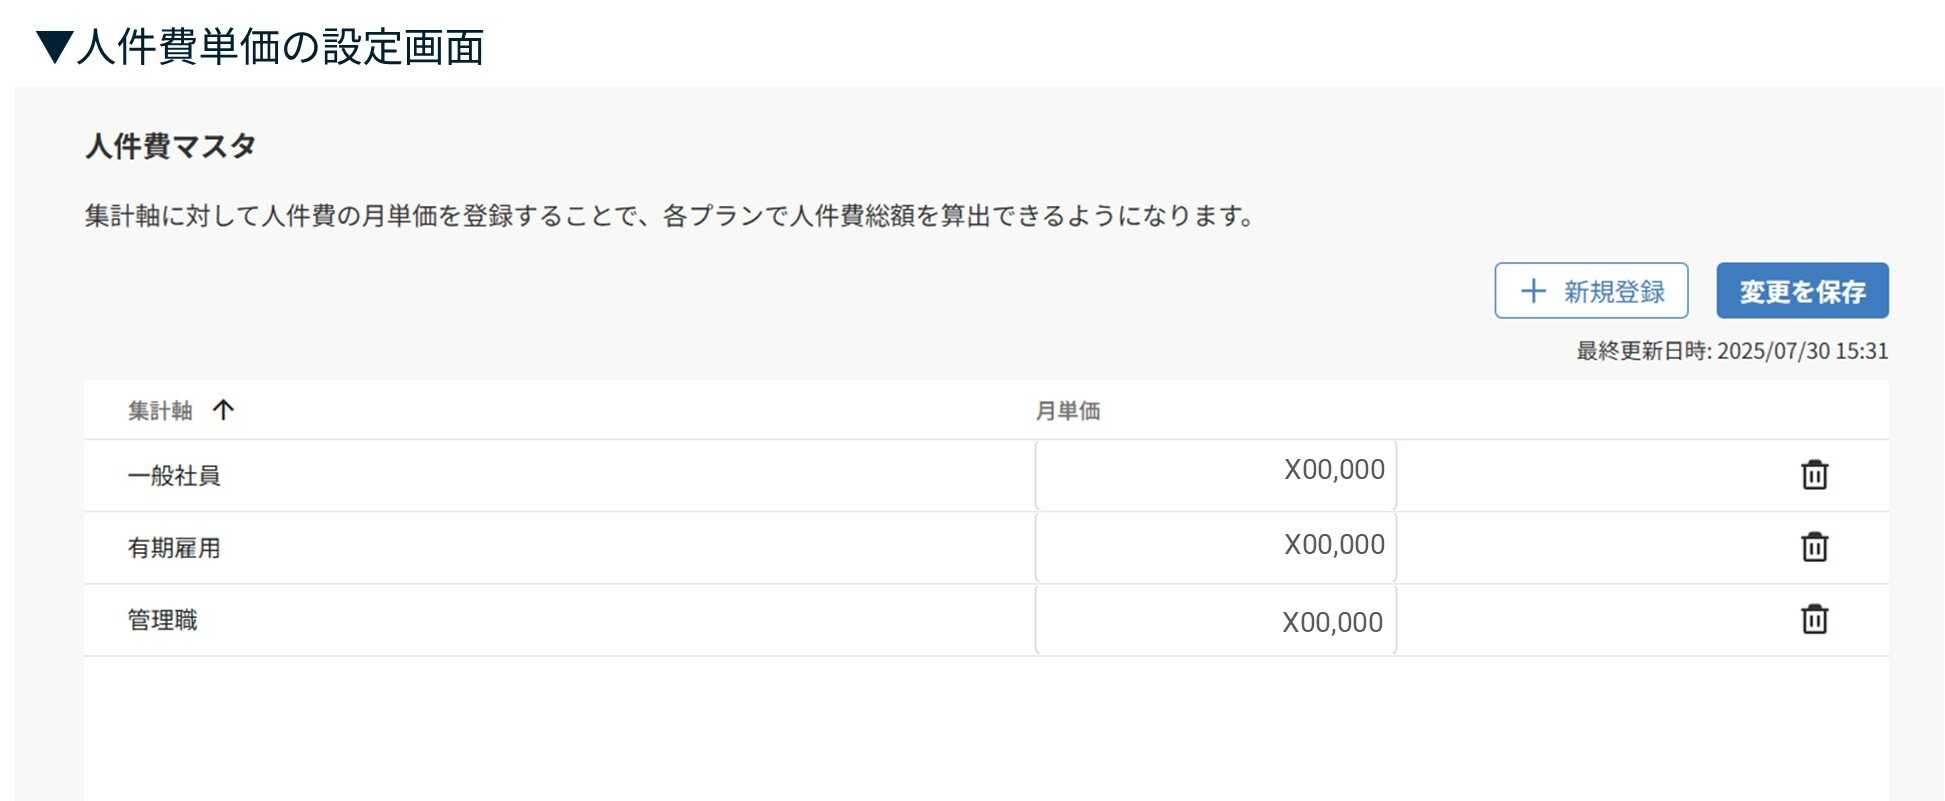
Task: Select the 一般社員 row label
Action: [x=174, y=476]
